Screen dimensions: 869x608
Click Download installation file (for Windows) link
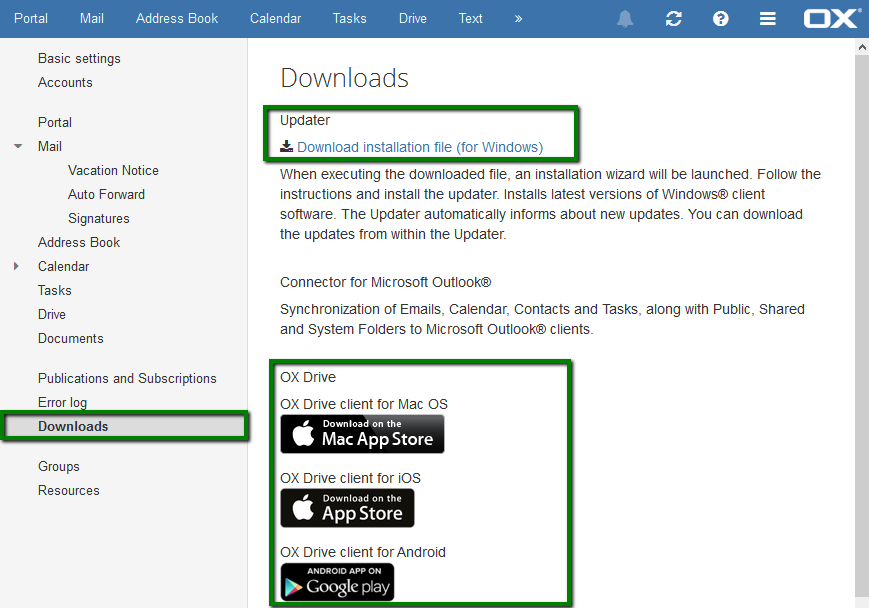pyautogui.click(x=420, y=147)
